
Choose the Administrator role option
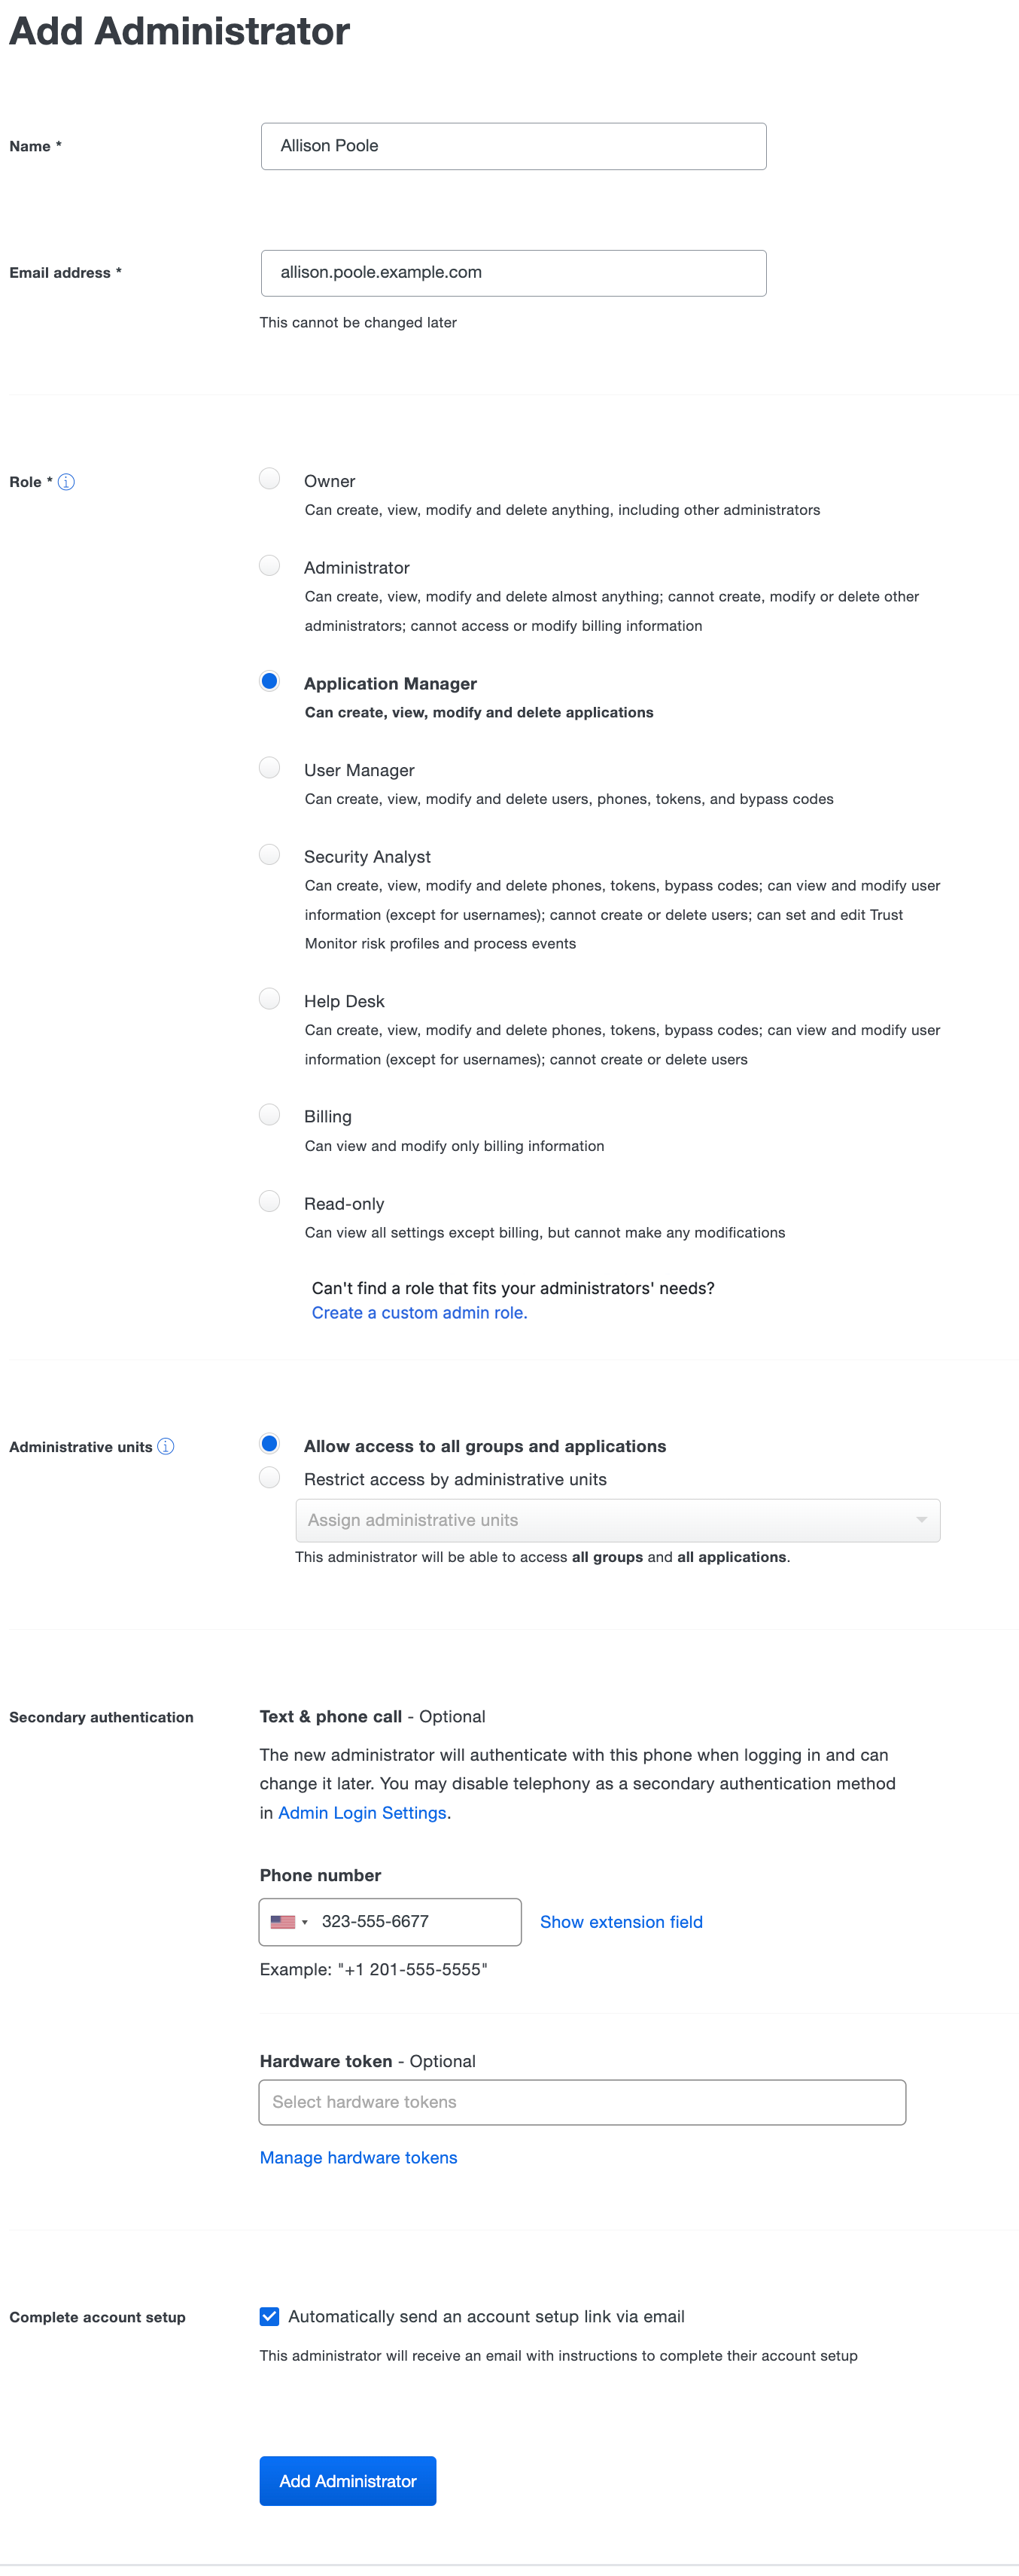[x=269, y=566]
